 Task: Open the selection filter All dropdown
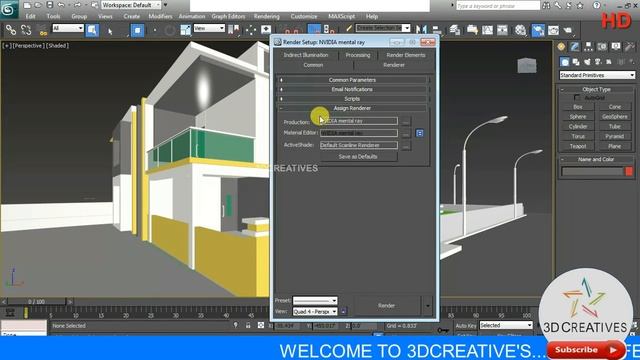click(68, 28)
